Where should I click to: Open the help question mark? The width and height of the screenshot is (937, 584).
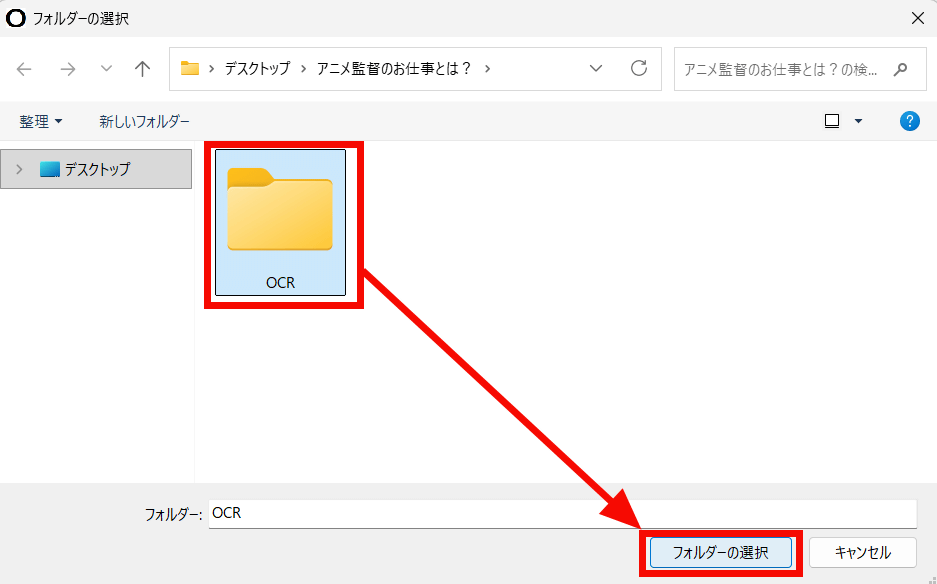tap(910, 121)
